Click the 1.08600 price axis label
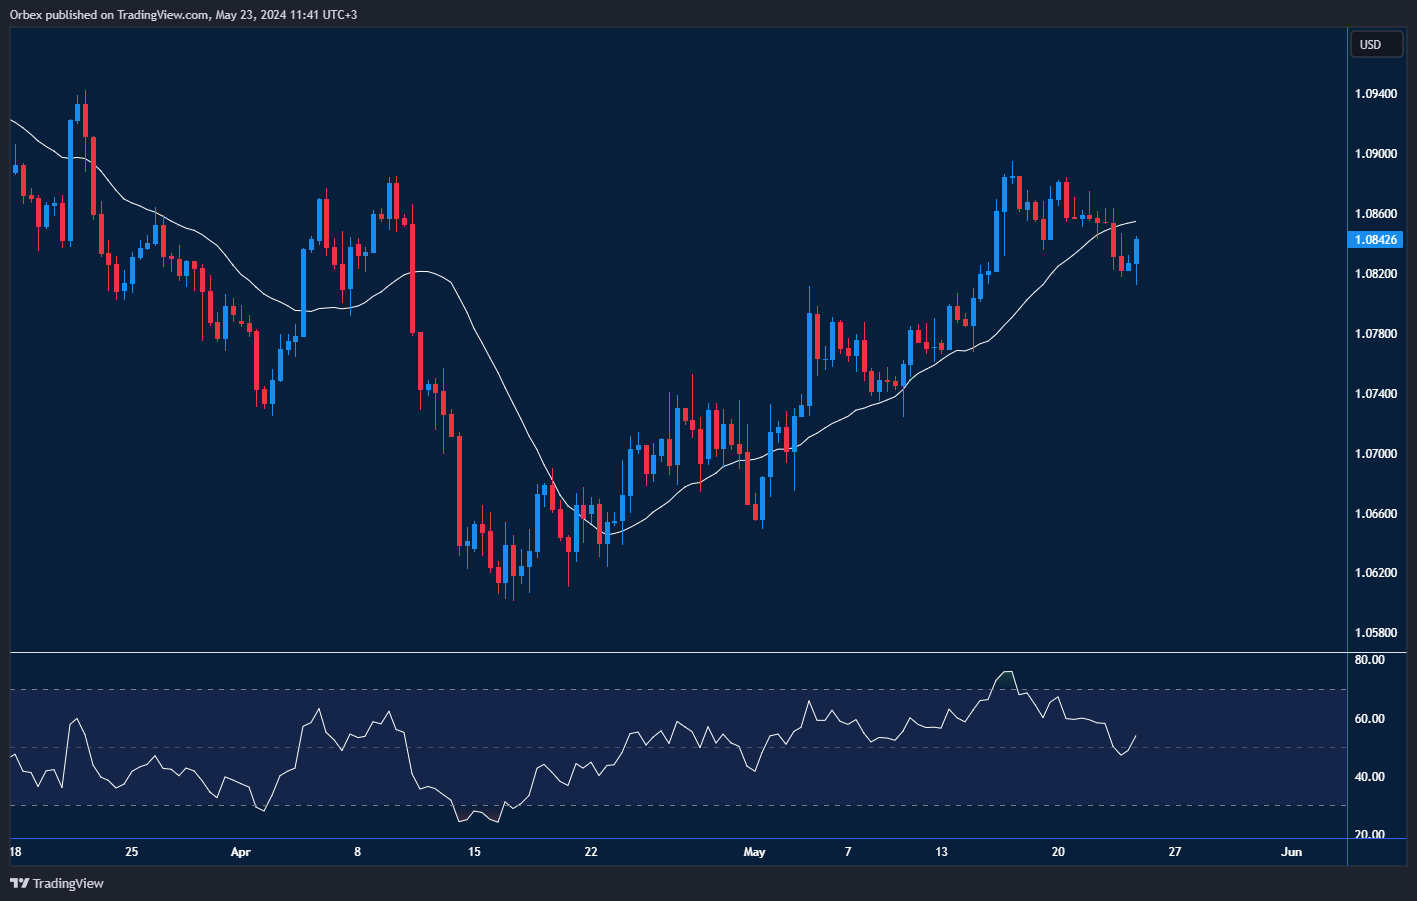This screenshot has width=1417, height=901. pos(1376,214)
